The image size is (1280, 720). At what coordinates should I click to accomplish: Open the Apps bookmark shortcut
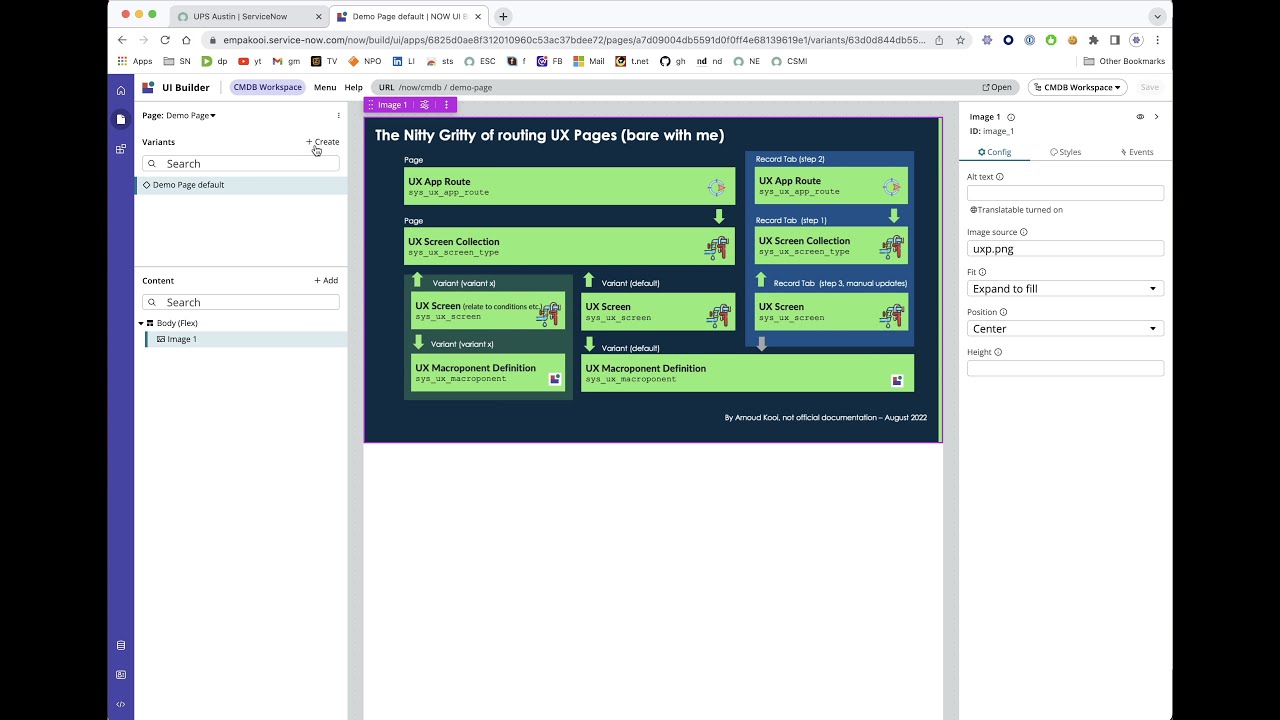click(135, 61)
